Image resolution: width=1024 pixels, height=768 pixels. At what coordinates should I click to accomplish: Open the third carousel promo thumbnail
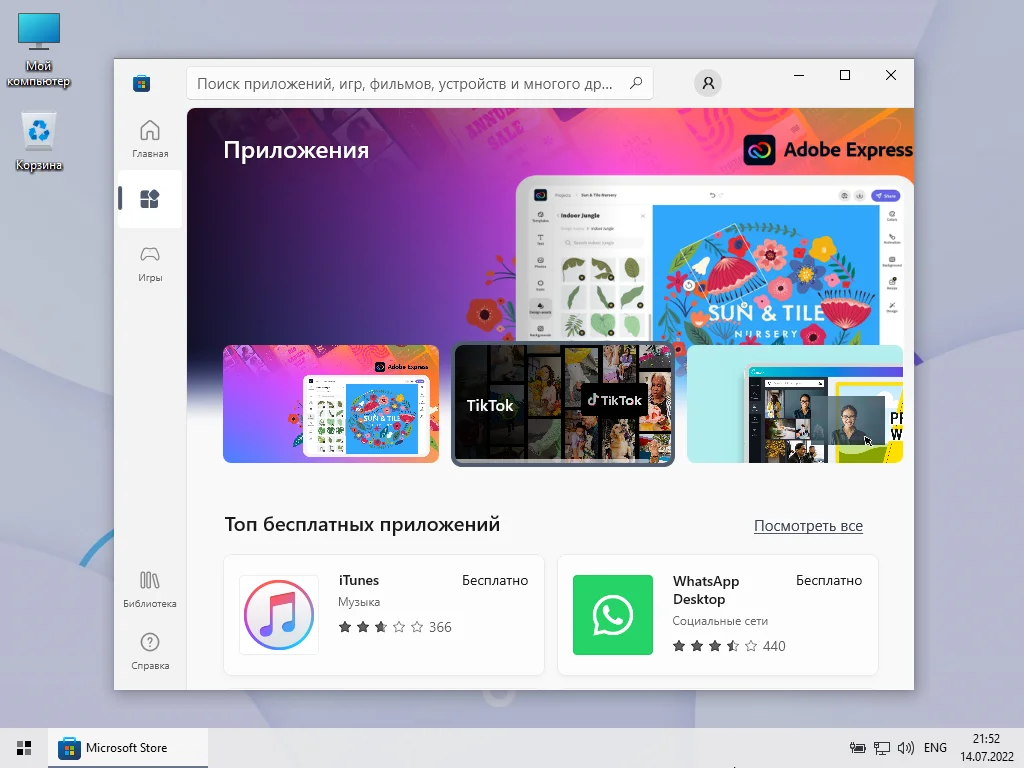coord(795,404)
